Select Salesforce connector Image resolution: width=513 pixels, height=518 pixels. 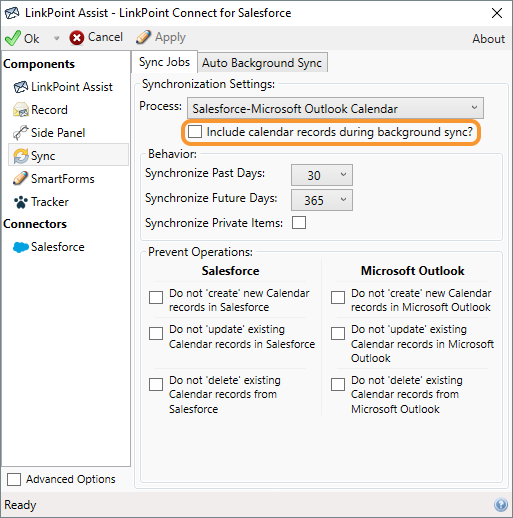[x=58, y=247]
